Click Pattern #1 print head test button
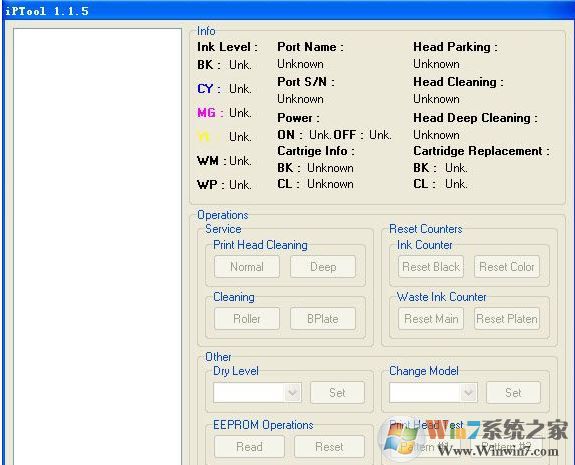Viewport: 575px width, 465px height. 425,447
